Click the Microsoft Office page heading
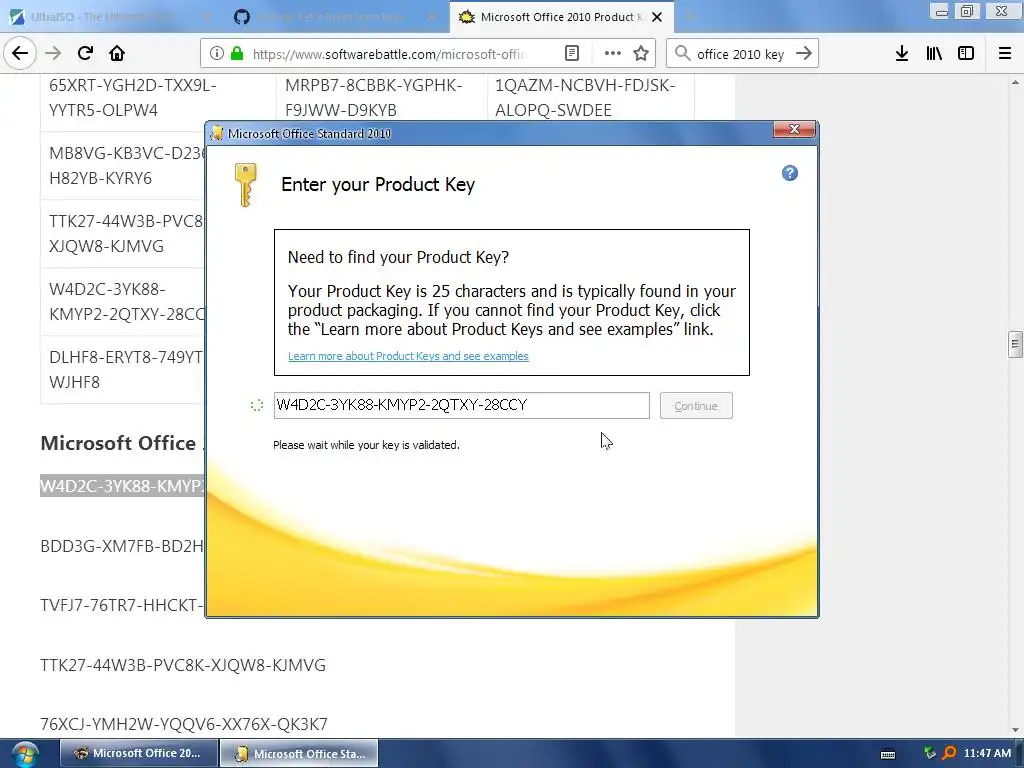 coord(123,443)
